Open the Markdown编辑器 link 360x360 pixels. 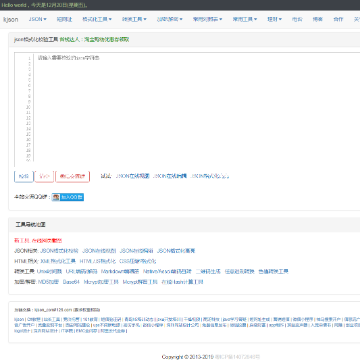point(120,272)
